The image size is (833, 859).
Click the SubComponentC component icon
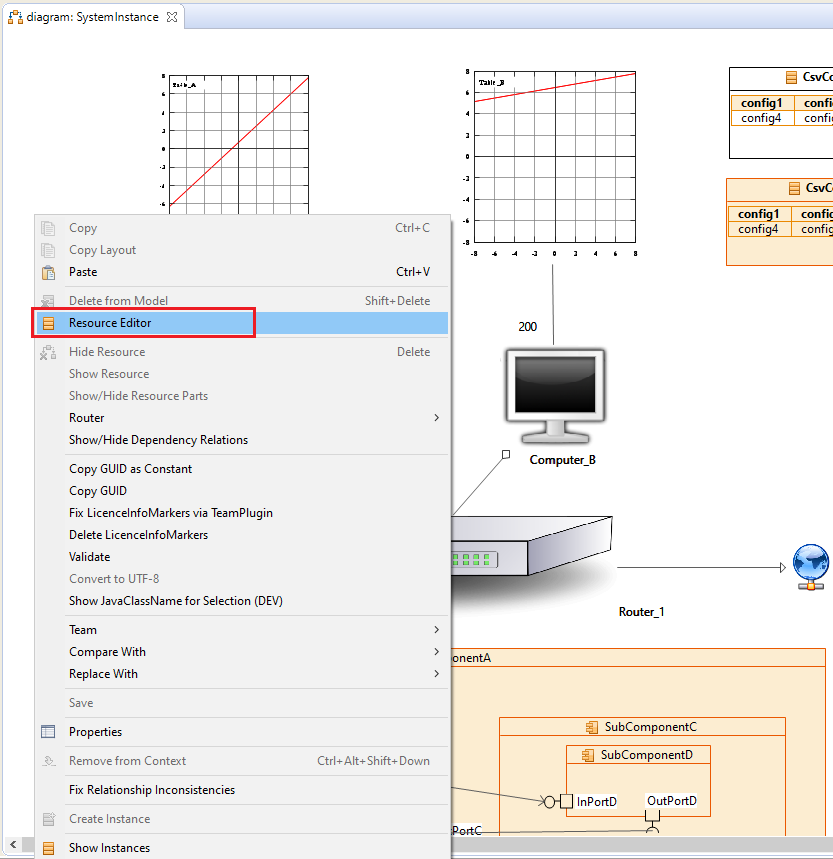[590, 727]
